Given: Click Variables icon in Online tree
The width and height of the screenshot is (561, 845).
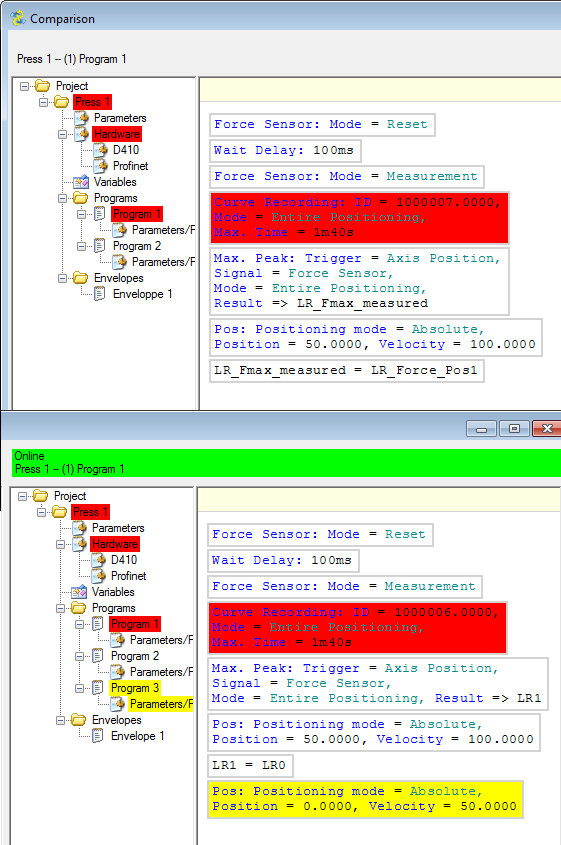Looking at the screenshot, I should [79, 592].
